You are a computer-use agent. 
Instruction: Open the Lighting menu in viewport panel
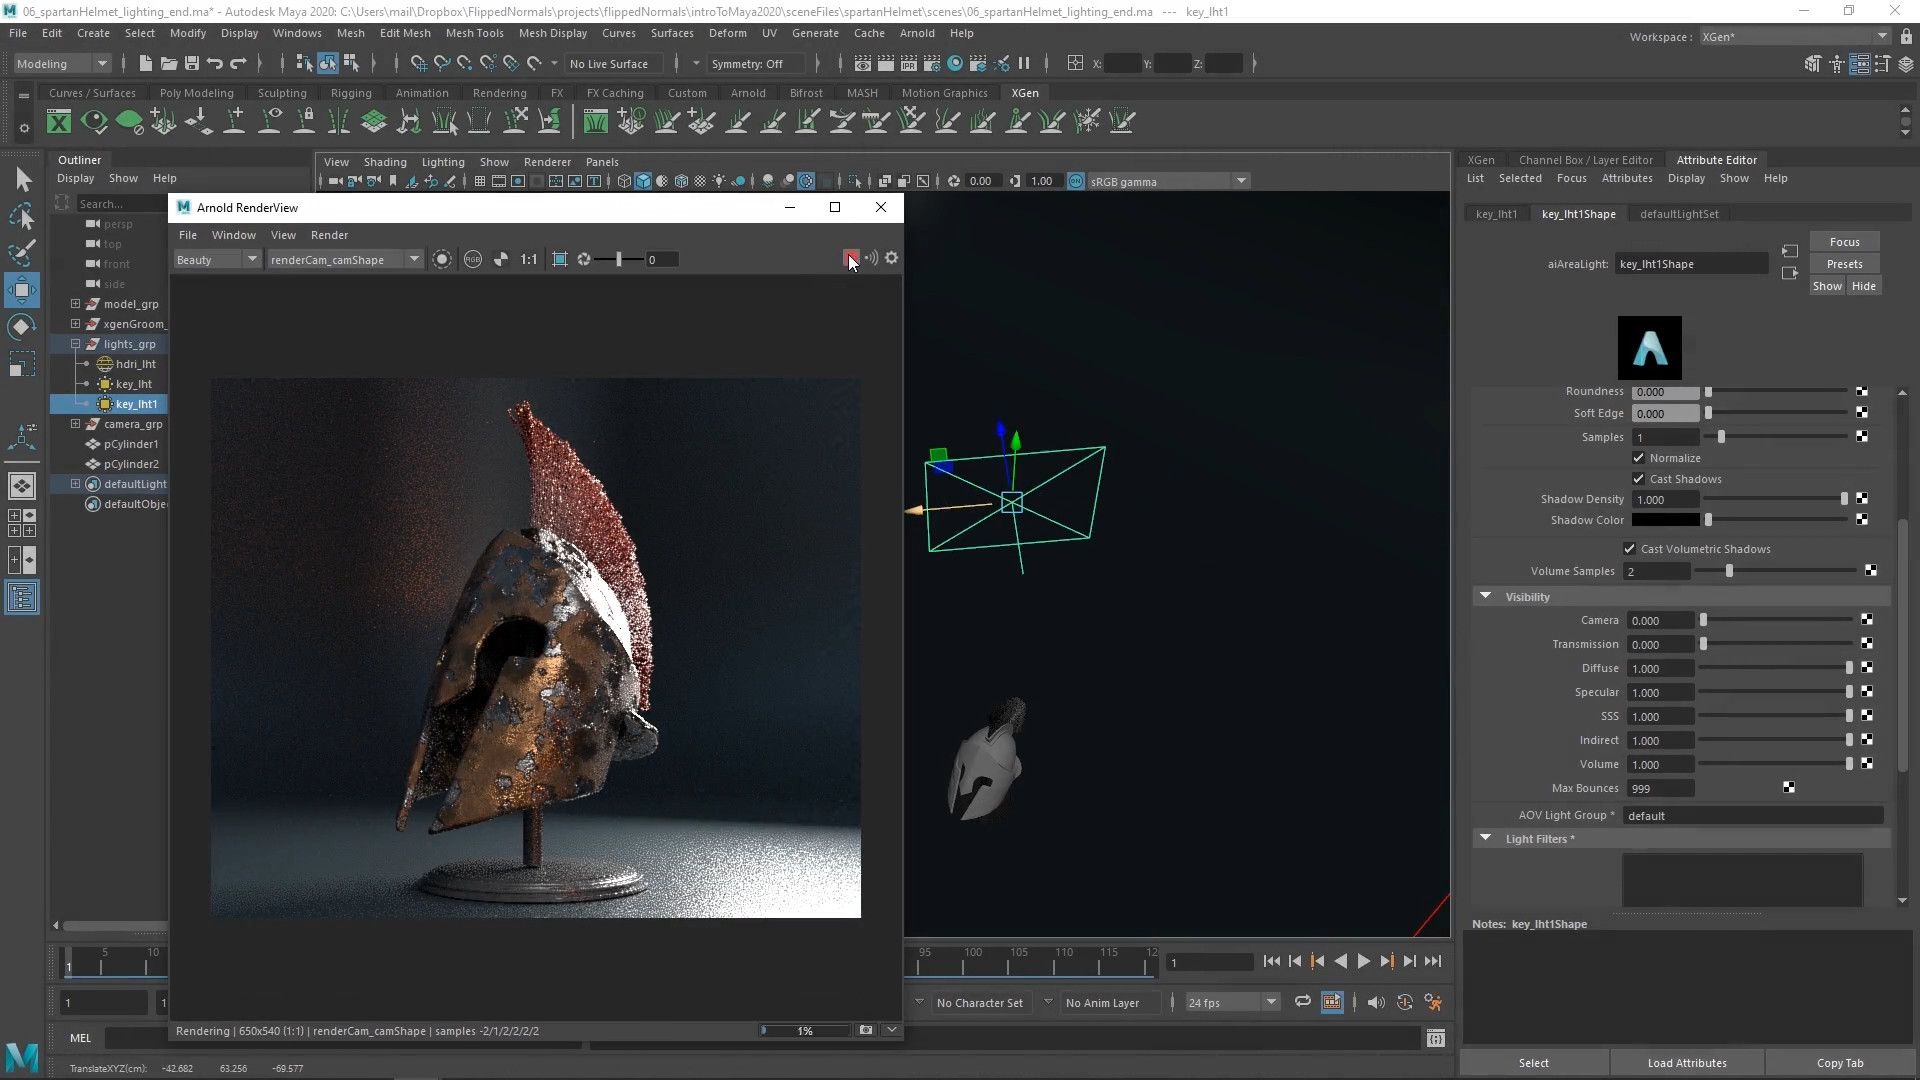(x=443, y=162)
